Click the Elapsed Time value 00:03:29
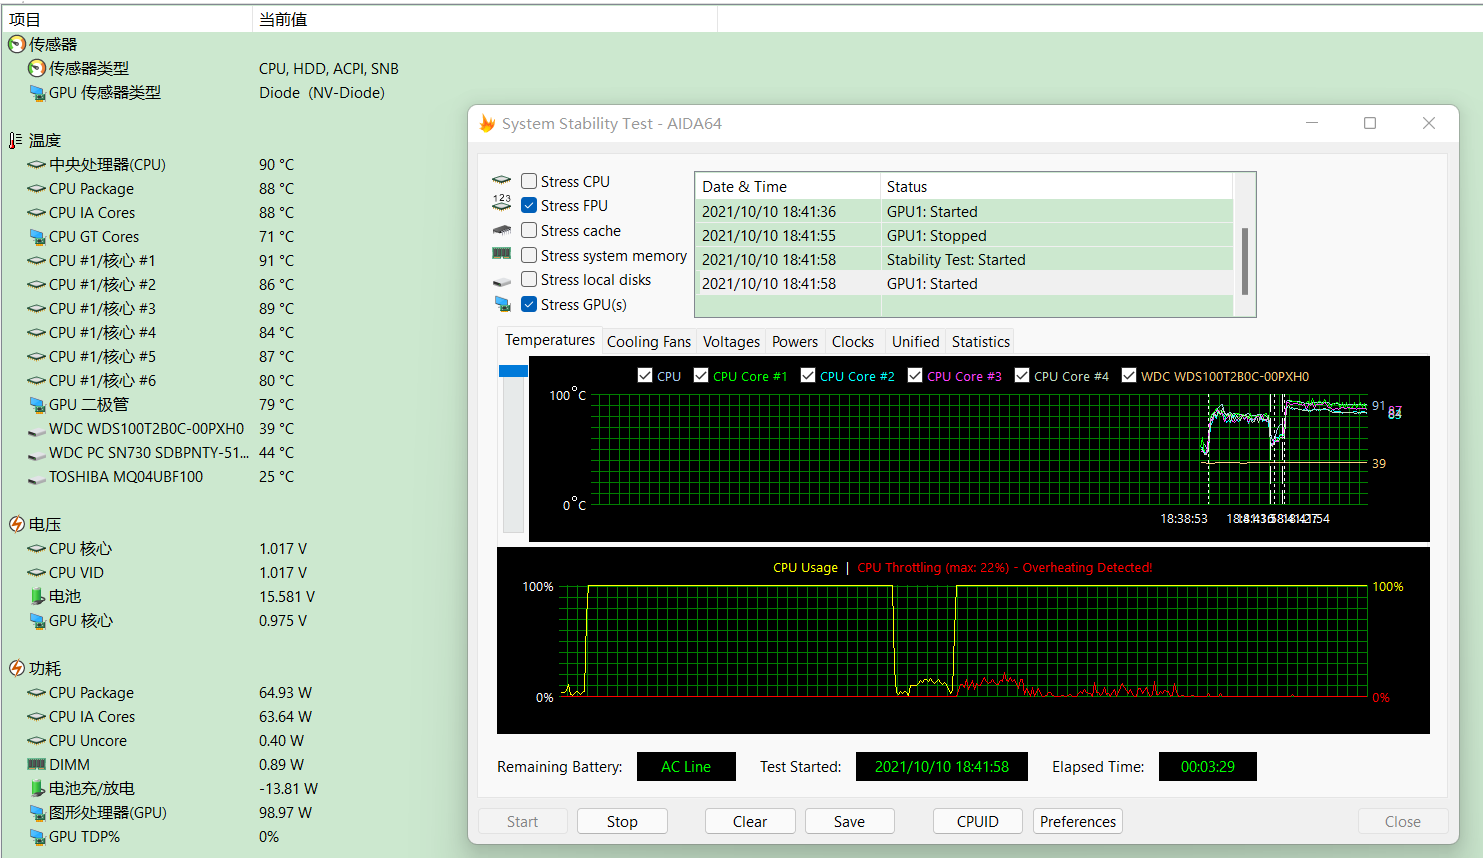Viewport: 1483px width, 858px height. coord(1208,766)
